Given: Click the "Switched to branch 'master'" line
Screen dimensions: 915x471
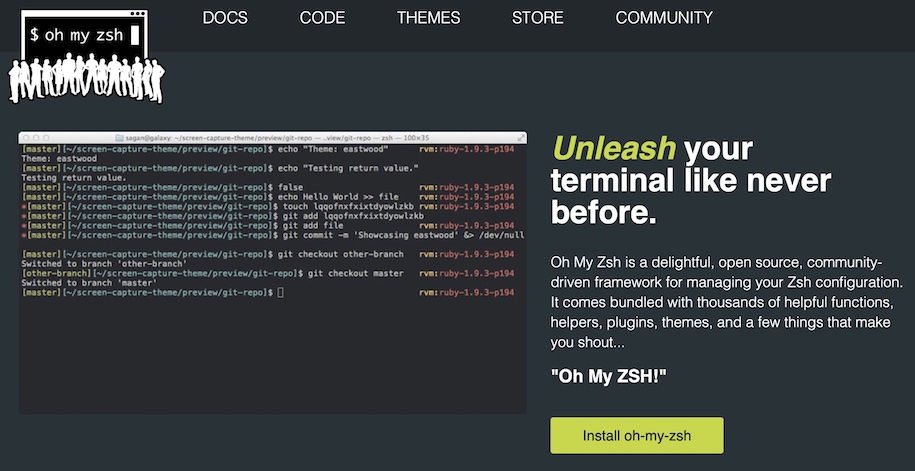Looking at the screenshot, I should (x=89, y=283).
